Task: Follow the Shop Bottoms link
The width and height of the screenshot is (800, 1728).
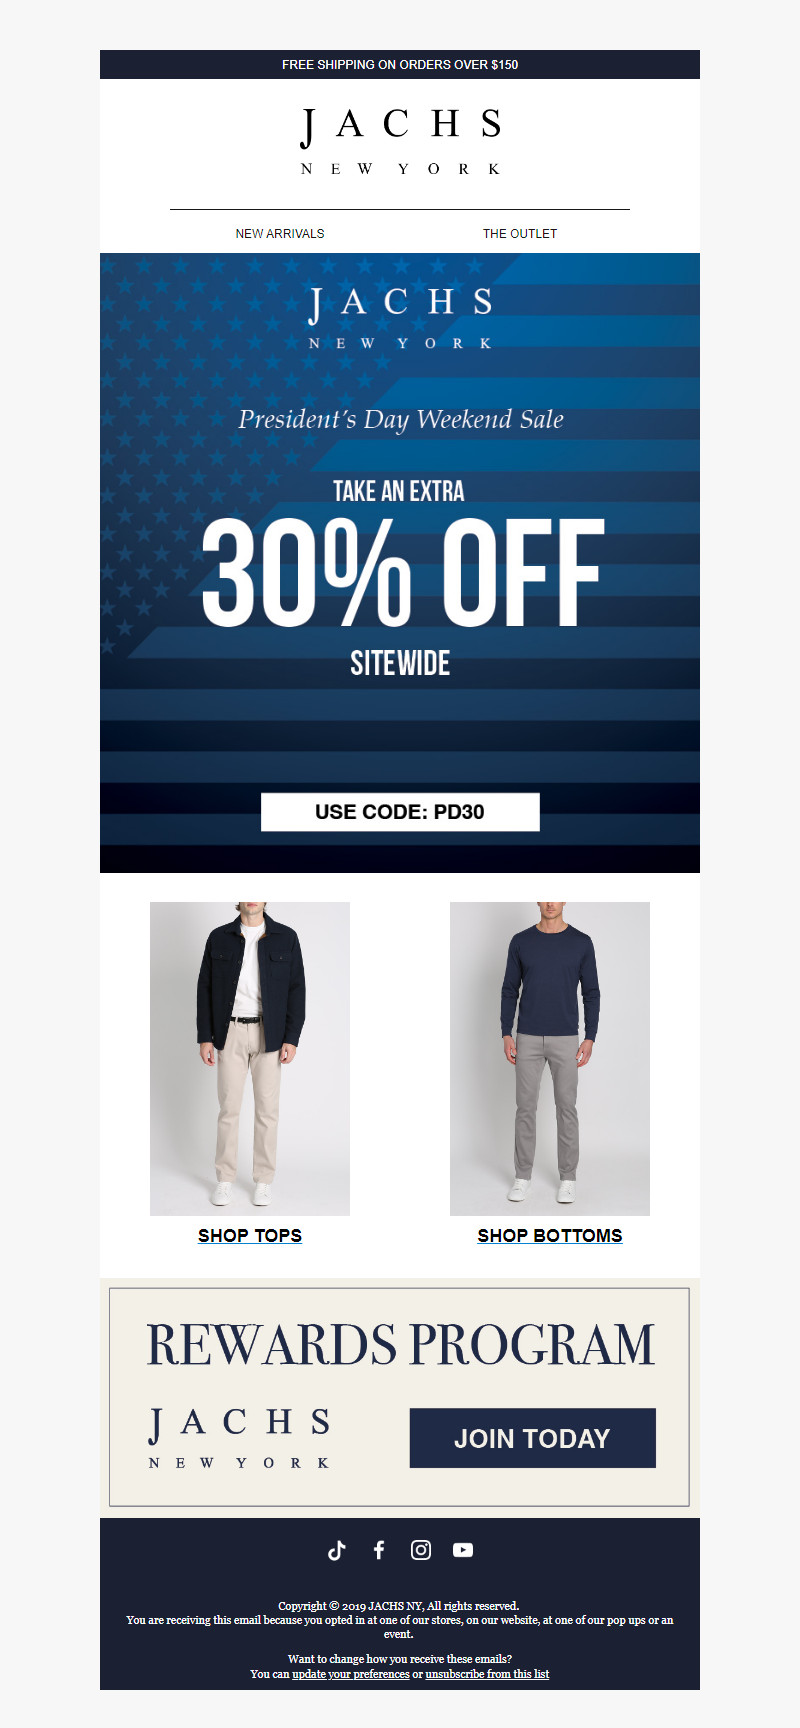Action: tap(550, 1235)
